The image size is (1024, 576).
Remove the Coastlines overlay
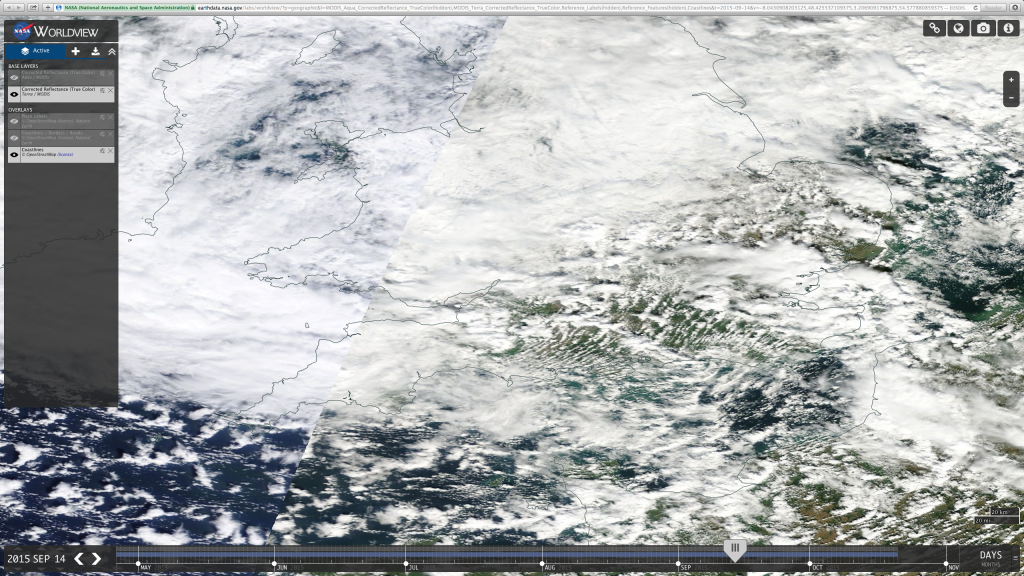coord(110,151)
